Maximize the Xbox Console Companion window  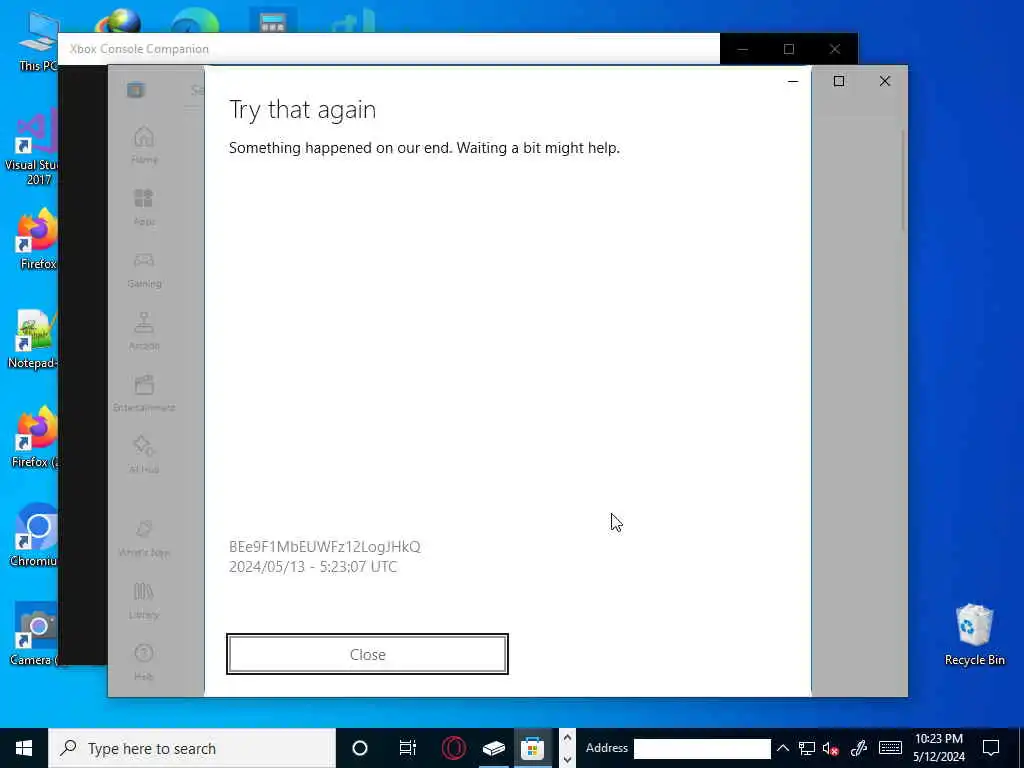(789, 49)
